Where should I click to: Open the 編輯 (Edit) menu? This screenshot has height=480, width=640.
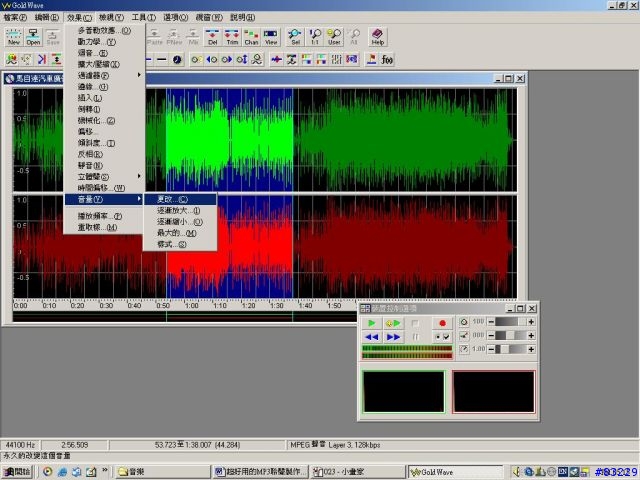(x=47, y=17)
